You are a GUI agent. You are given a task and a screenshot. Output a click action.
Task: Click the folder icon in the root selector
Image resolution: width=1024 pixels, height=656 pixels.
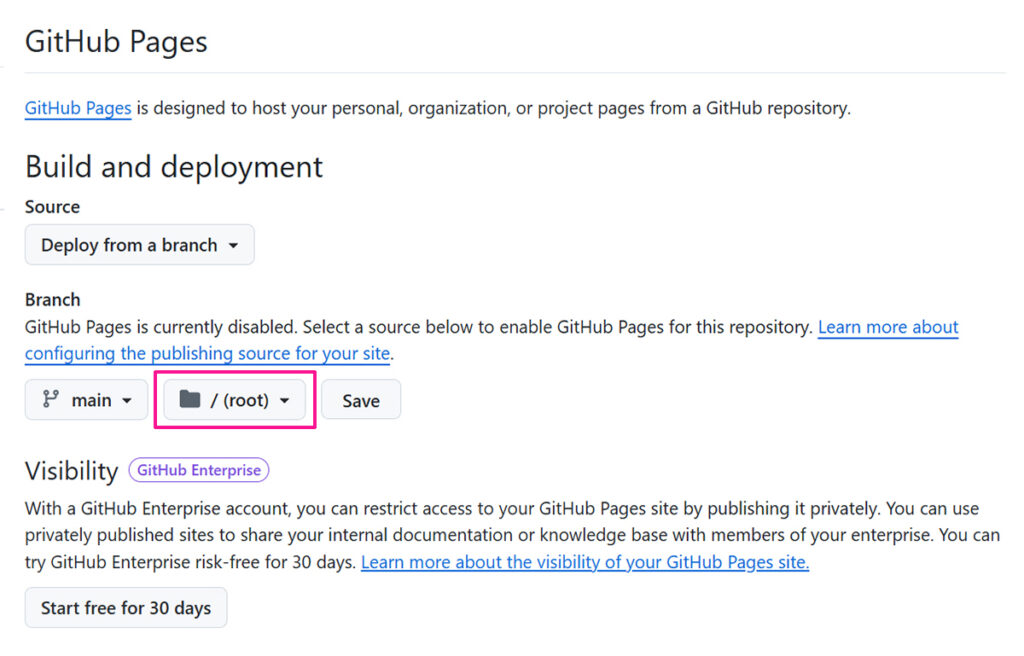tap(189, 400)
